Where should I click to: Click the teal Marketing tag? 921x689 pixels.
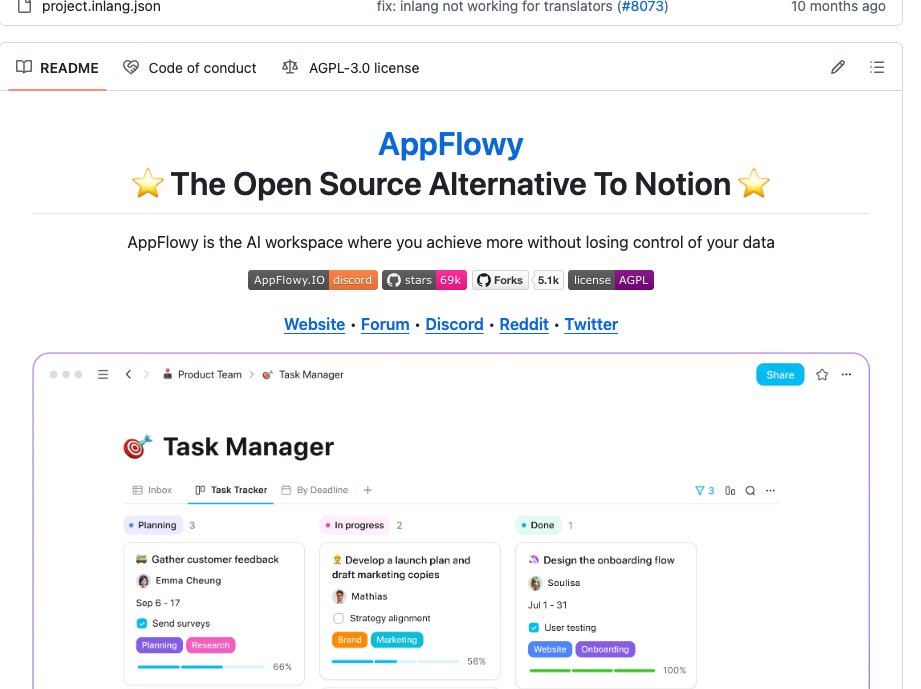pyautogui.click(x=397, y=640)
